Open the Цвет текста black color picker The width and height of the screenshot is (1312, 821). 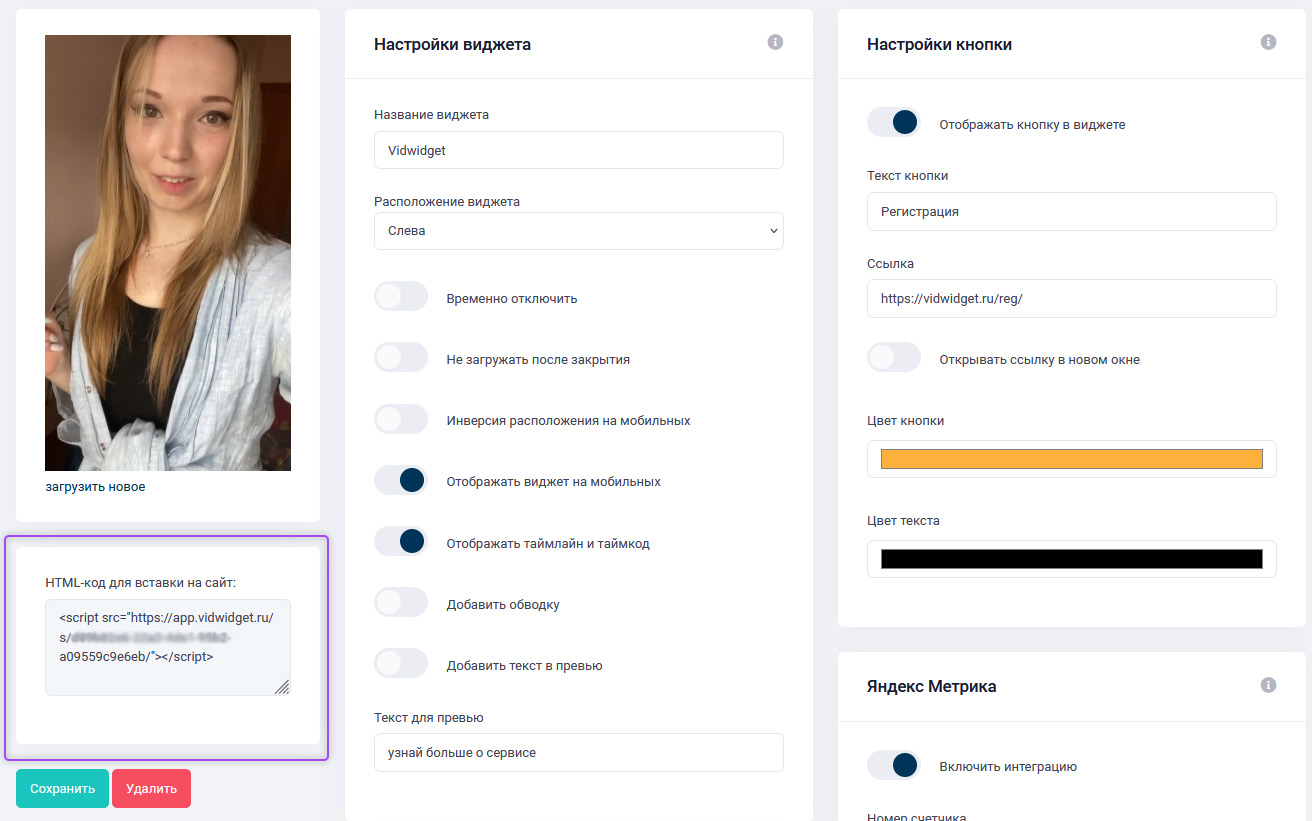(x=1072, y=559)
